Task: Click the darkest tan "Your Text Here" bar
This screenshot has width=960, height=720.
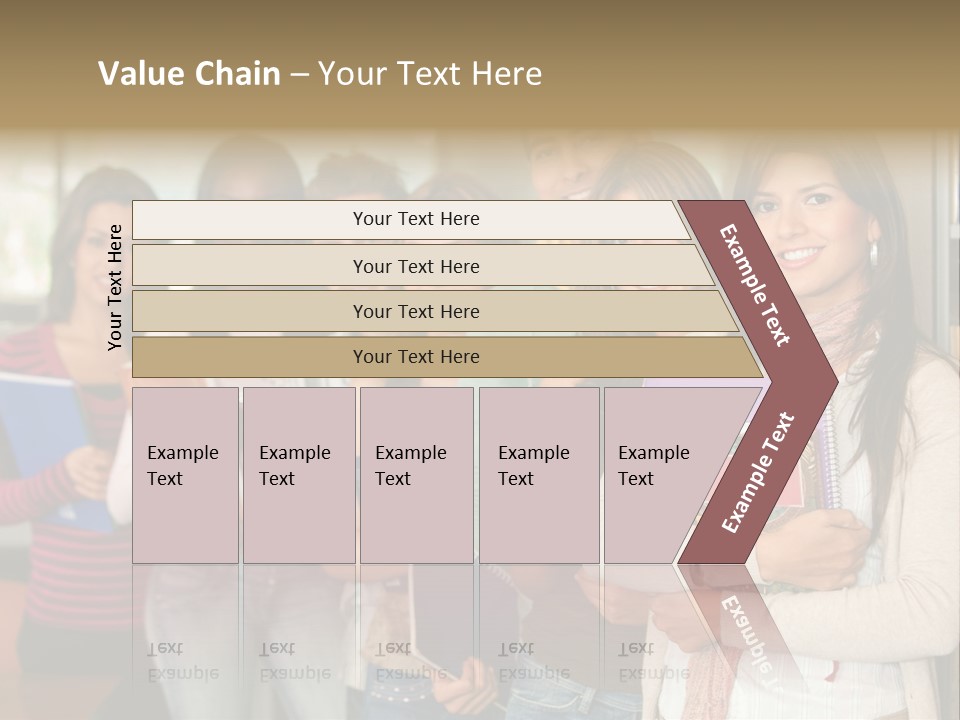Action: 415,357
